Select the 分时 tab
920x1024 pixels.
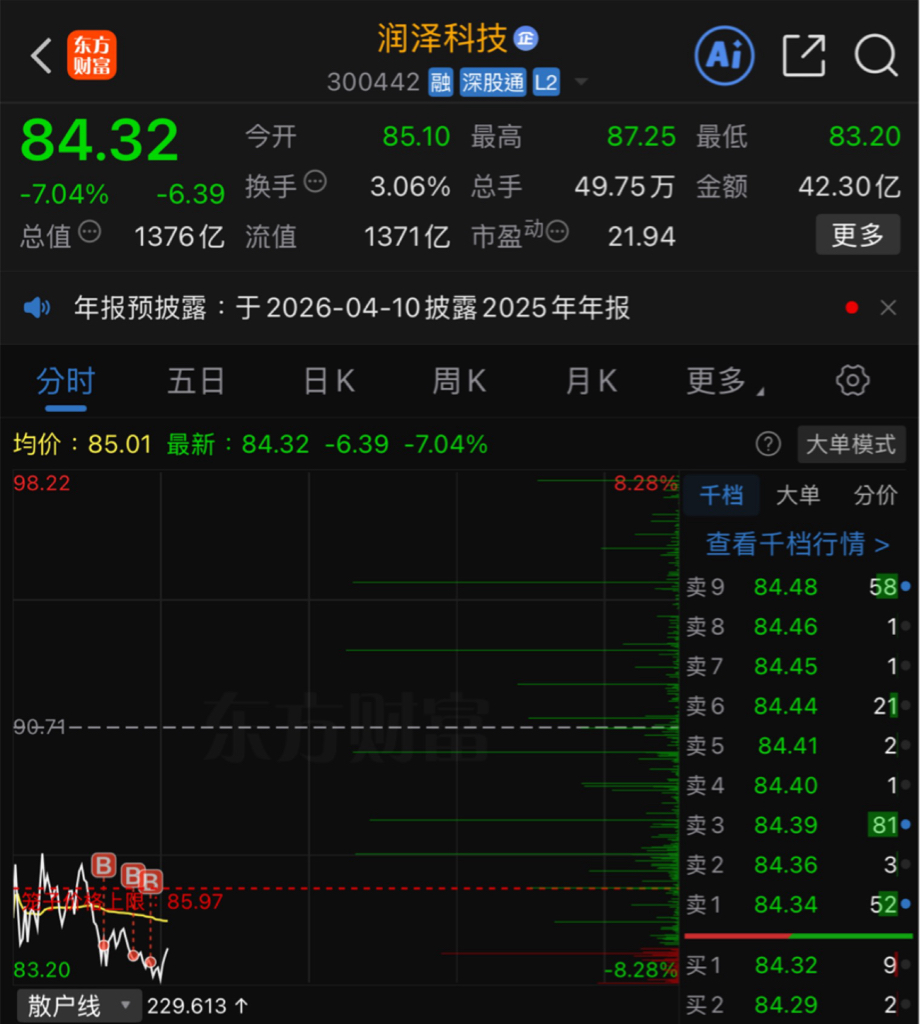[66, 381]
